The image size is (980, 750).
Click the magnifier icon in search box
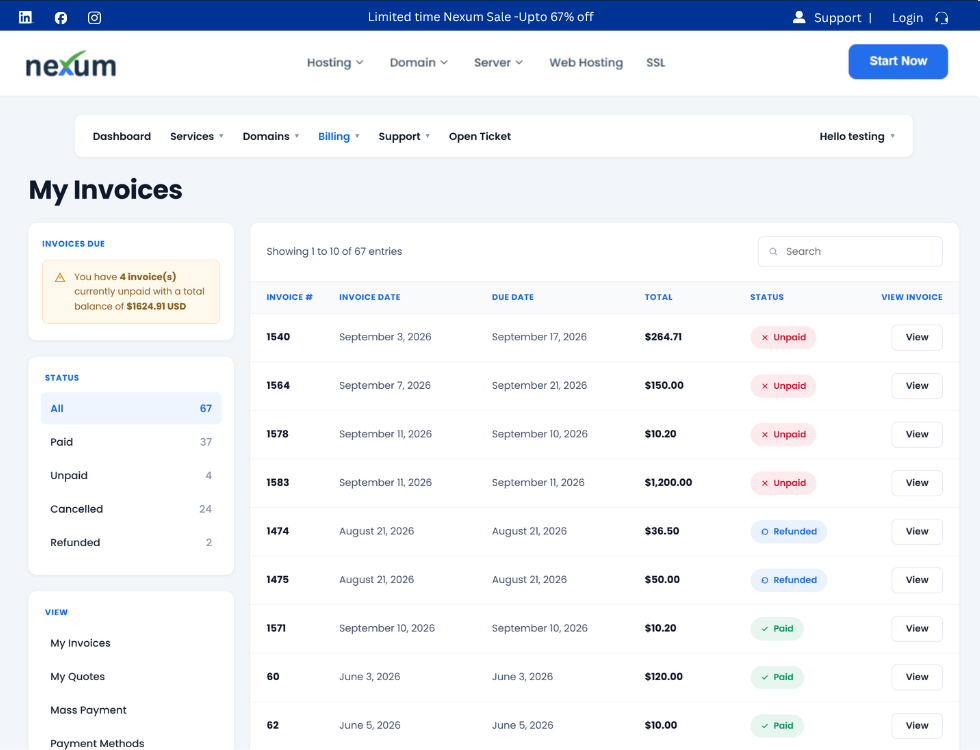(x=773, y=251)
